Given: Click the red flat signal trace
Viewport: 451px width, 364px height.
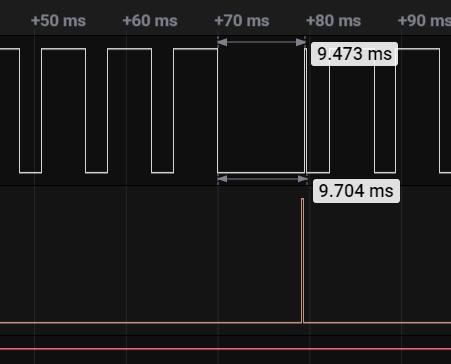Looking at the screenshot, I should click(x=225, y=349).
